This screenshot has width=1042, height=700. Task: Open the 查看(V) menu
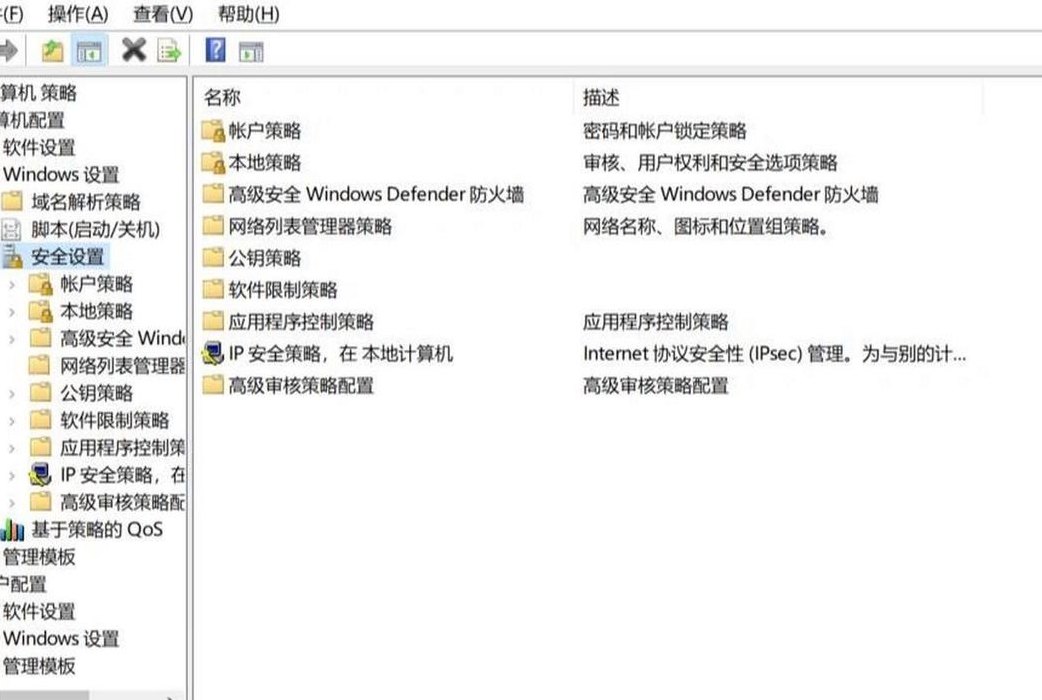163,14
